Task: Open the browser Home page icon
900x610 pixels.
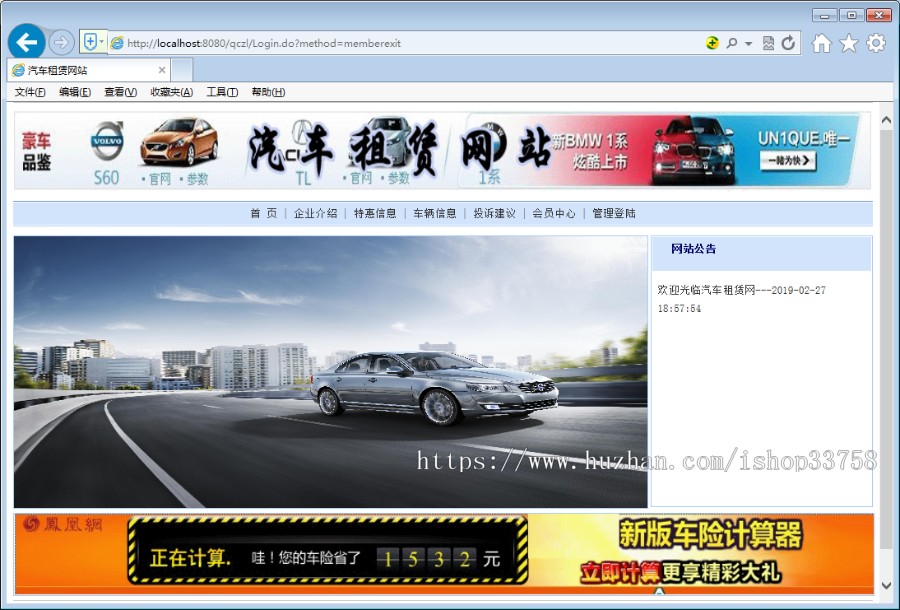Action: (820, 43)
